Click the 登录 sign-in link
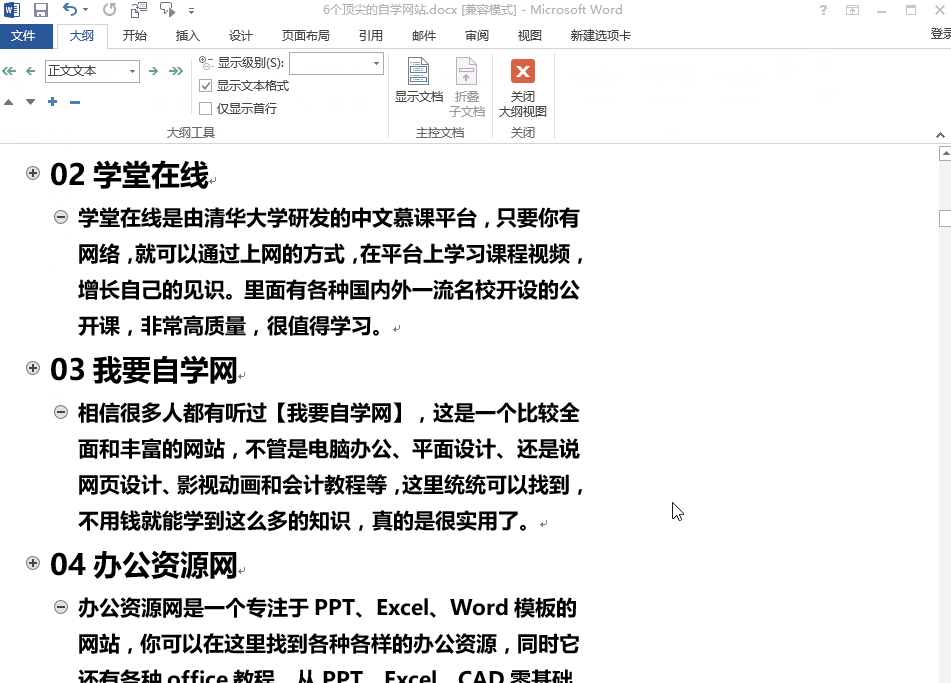 [941, 34]
